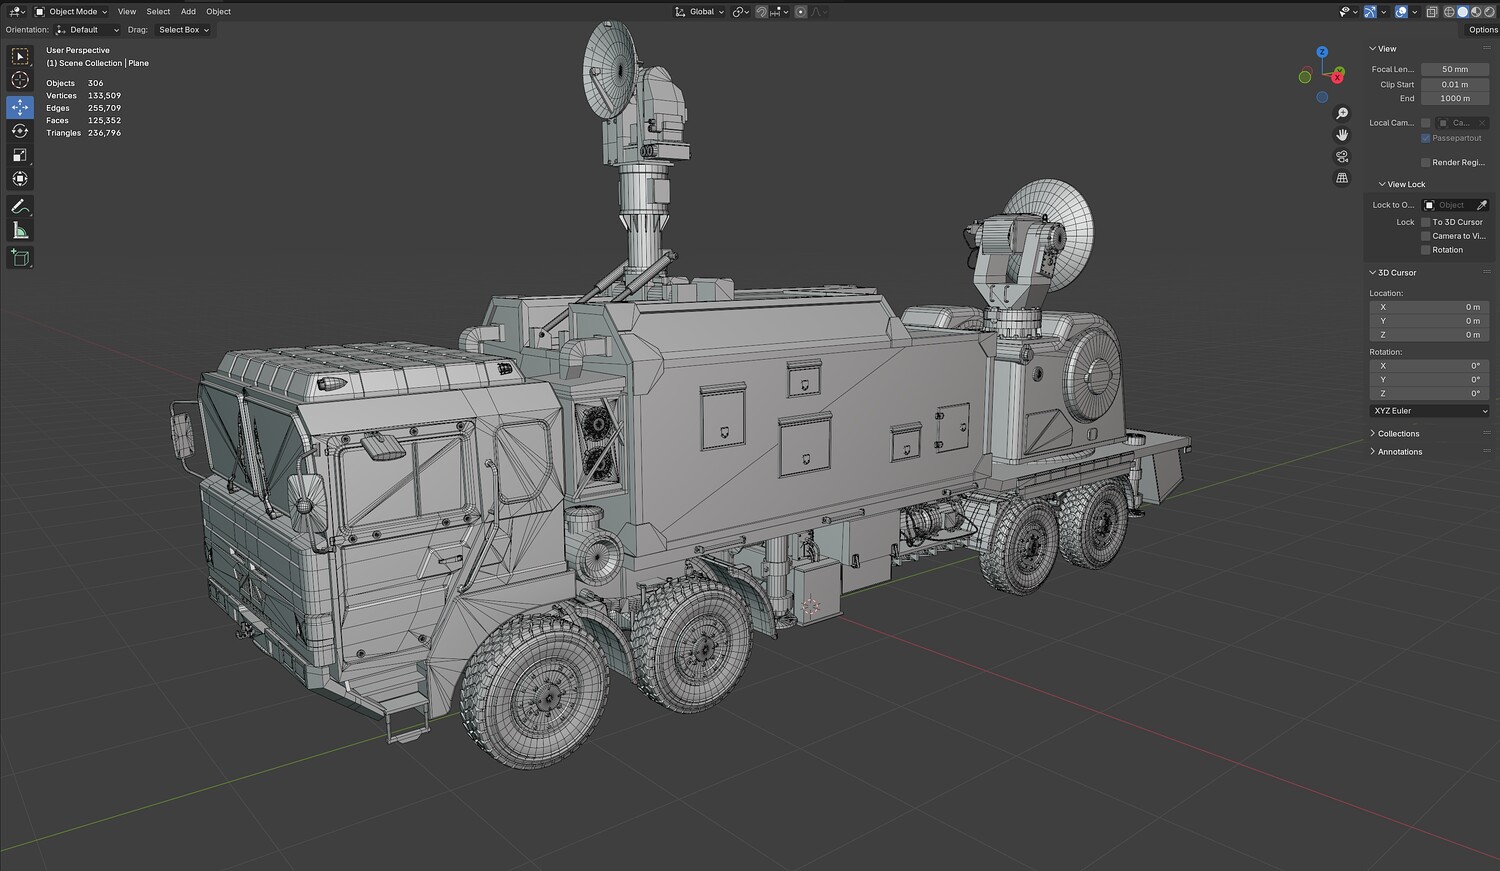Select the Scale tool
1500x871 pixels.
click(20, 155)
